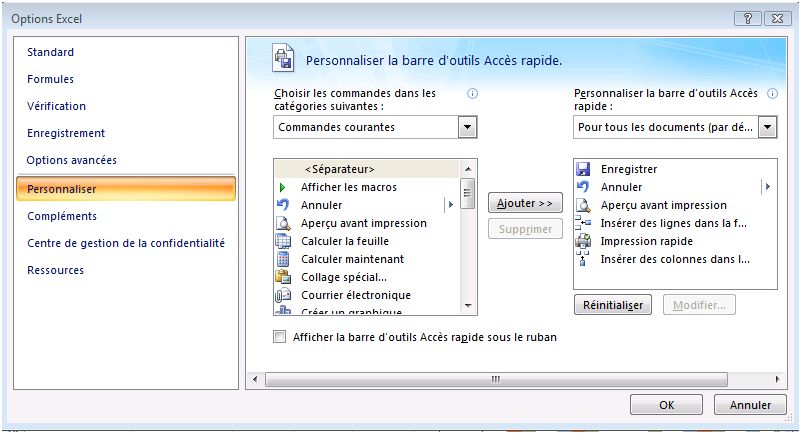Open the Enregistrement options category
The height and width of the screenshot is (434, 801).
(x=66, y=133)
